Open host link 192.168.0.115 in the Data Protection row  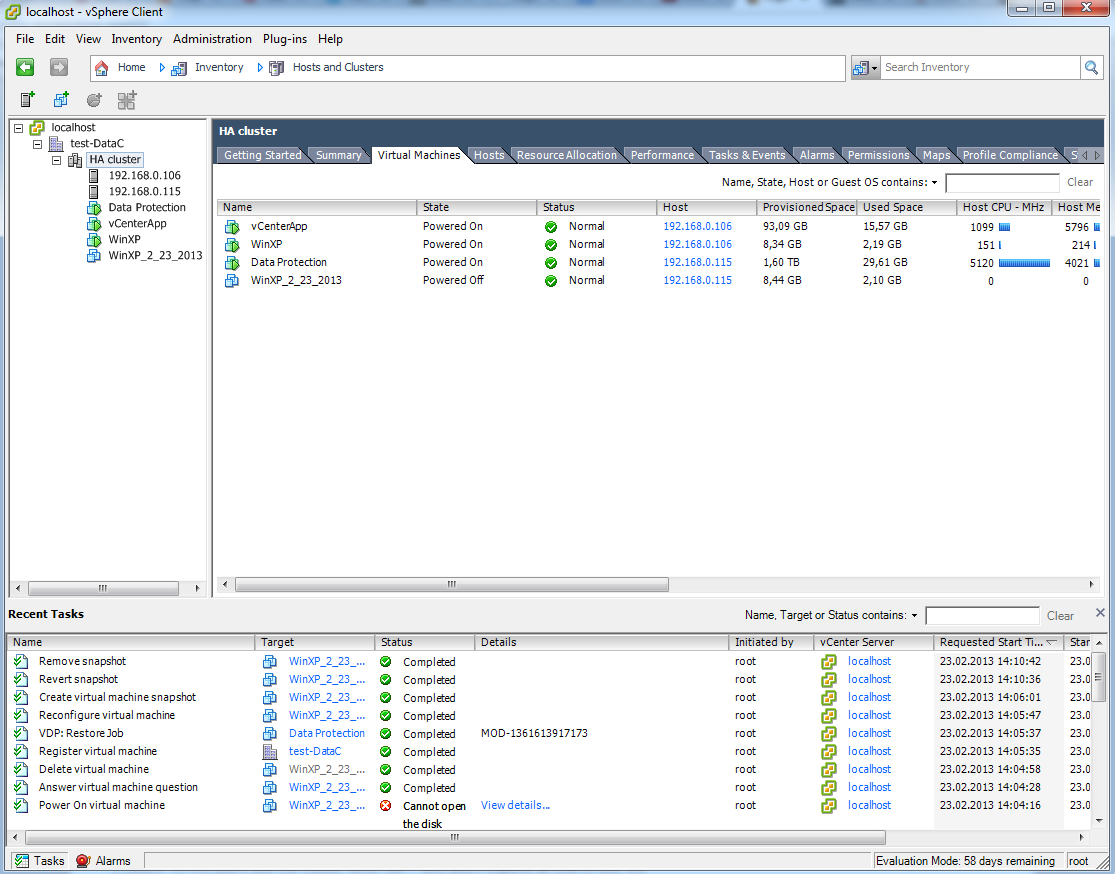click(x=698, y=262)
